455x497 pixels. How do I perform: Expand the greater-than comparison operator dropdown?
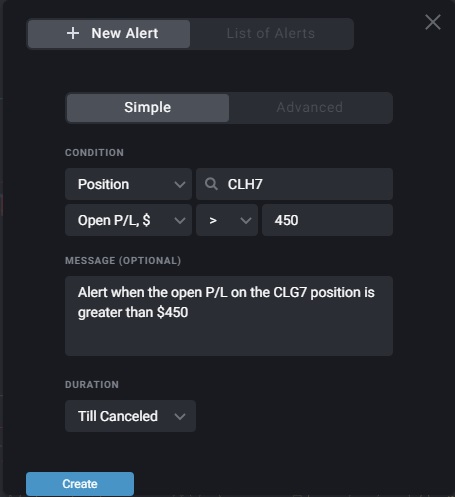(227, 220)
